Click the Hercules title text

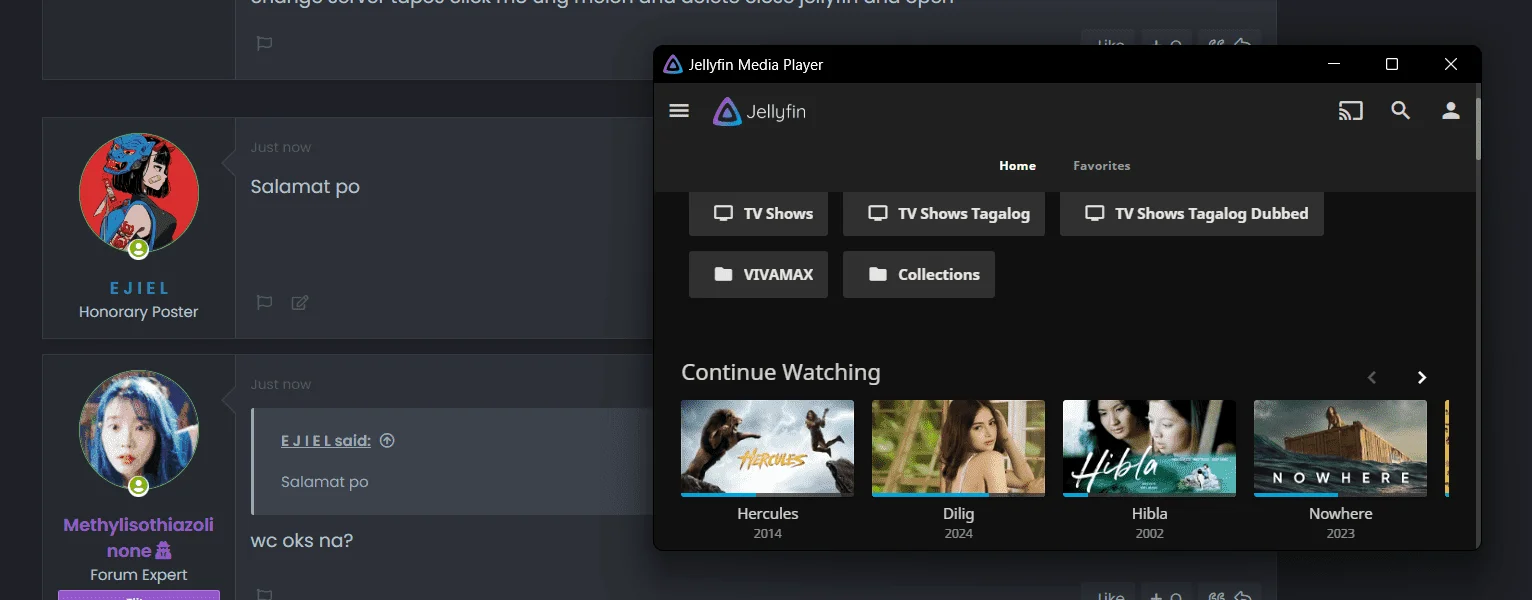768,514
